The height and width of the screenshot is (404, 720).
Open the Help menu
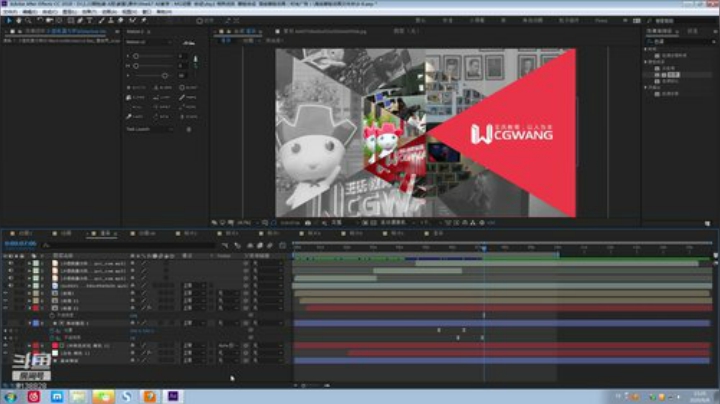pos(164,11)
